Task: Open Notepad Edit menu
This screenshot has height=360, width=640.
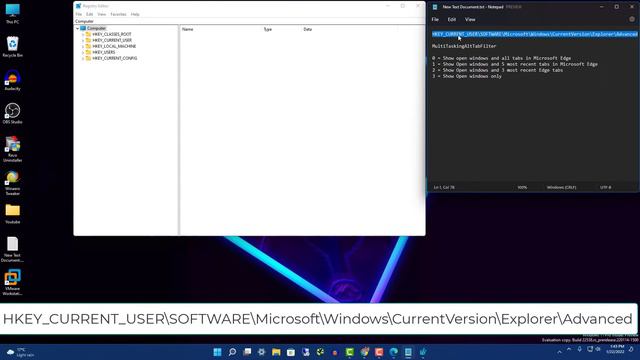Action: click(451, 19)
